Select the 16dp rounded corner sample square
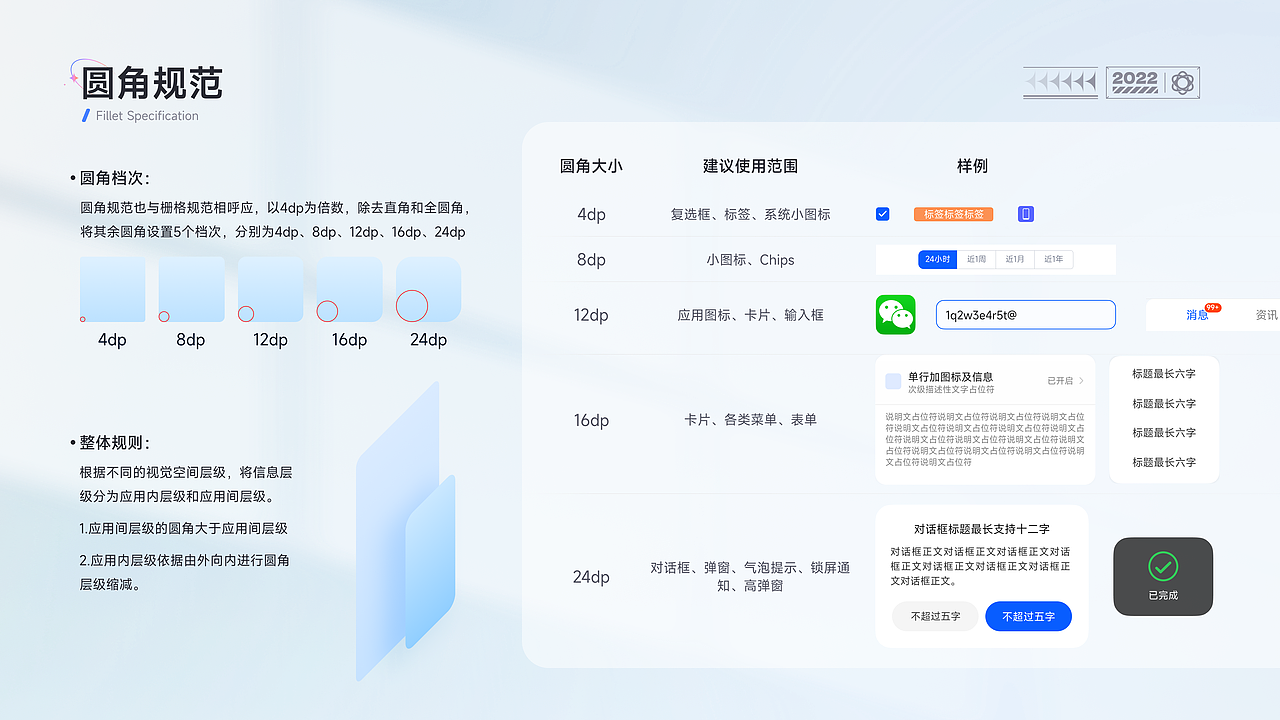This screenshot has width=1280, height=720. [x=349, y=289]
